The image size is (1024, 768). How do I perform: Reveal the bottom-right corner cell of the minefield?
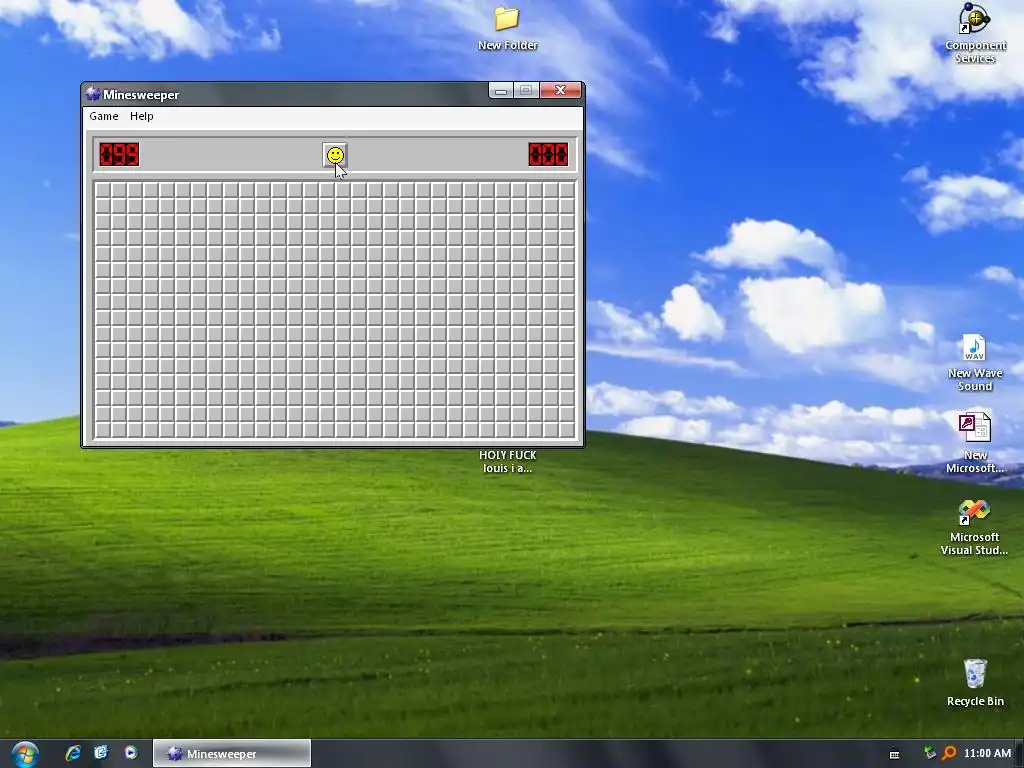(567, 430)
